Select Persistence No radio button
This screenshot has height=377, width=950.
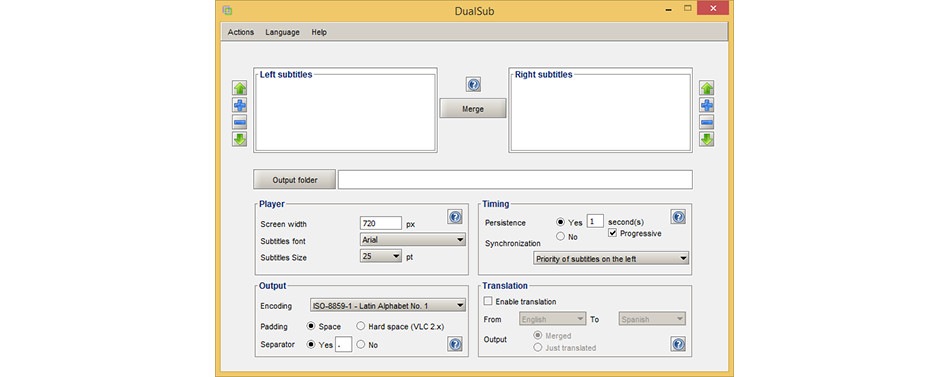coord(560,236)
